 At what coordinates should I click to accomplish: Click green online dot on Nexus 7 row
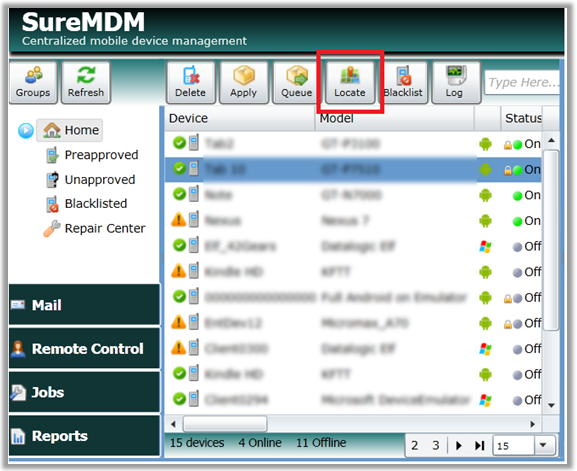pos(517,222)
